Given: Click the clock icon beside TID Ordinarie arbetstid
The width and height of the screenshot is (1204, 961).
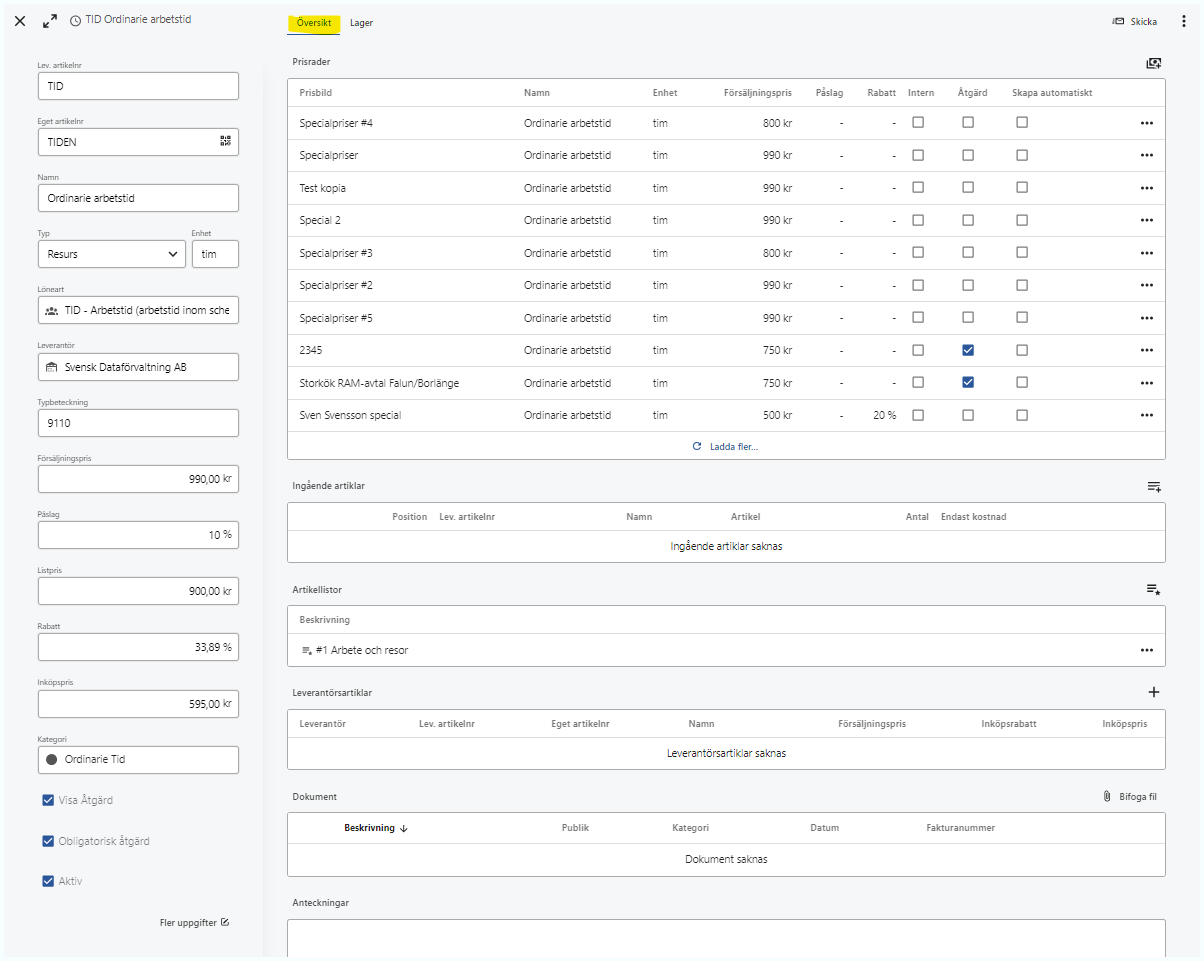Looking at the screenshot, I should [x=76, y=20].
